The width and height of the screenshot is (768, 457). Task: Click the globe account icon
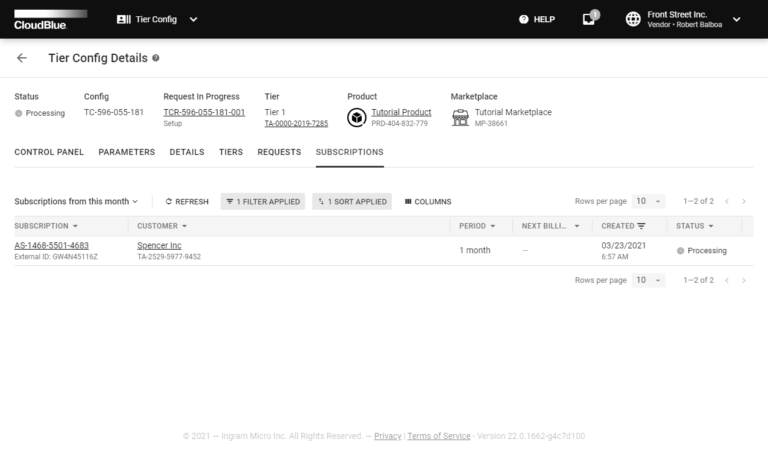(x=633, y=19)
